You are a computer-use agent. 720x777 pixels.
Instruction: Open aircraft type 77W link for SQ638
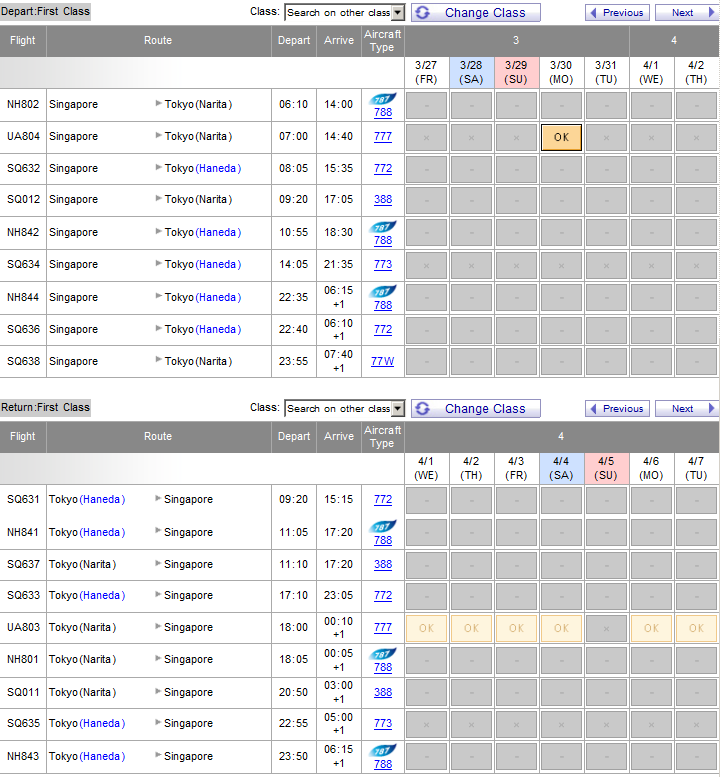click(383, 361)
